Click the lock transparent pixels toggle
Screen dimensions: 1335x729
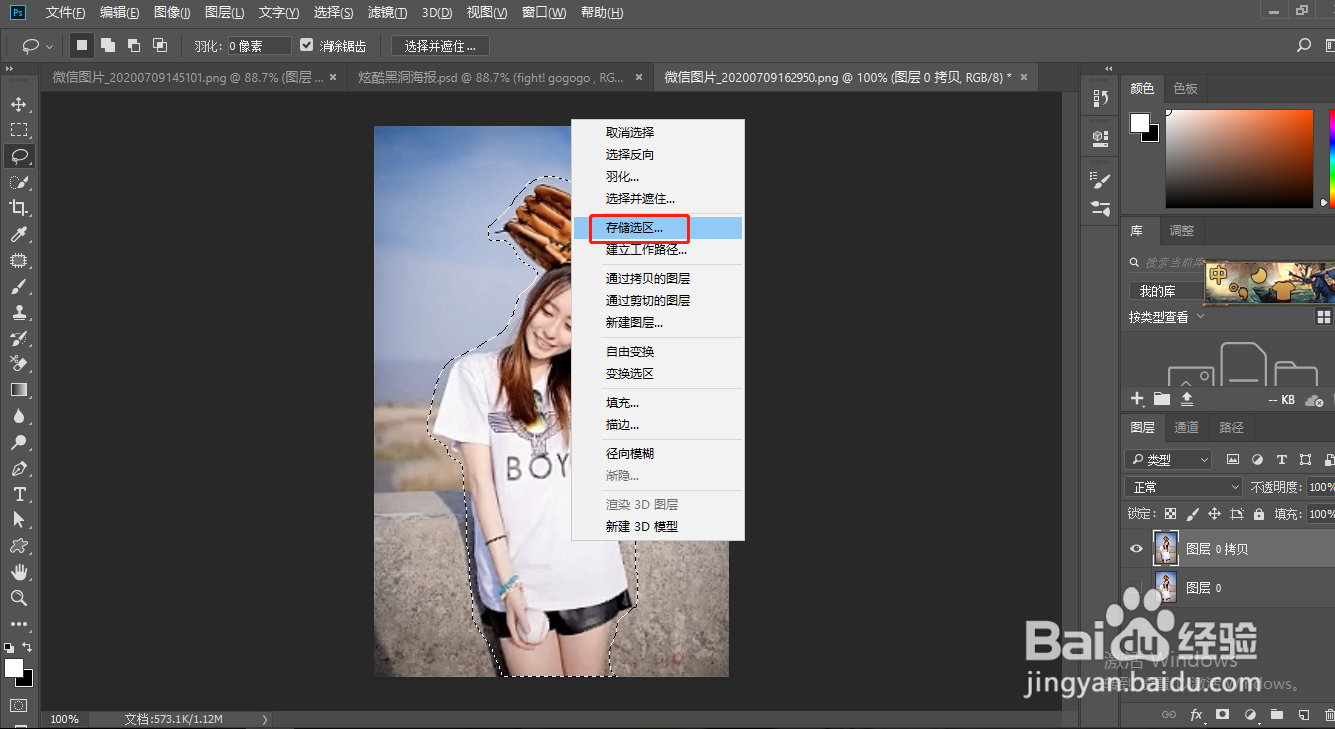pos(1171,513)
